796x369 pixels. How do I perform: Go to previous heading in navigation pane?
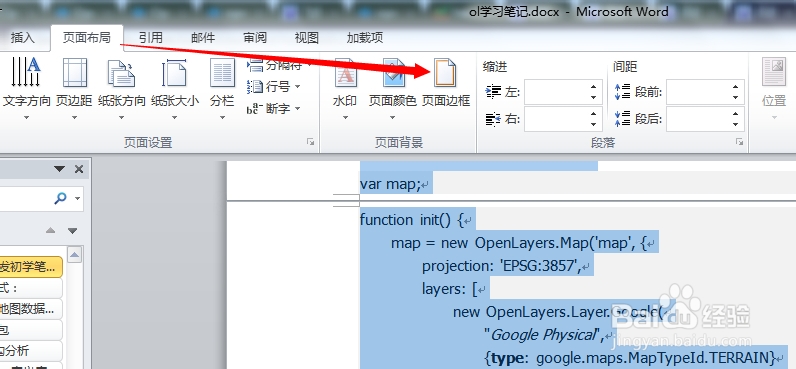(50, 230)
